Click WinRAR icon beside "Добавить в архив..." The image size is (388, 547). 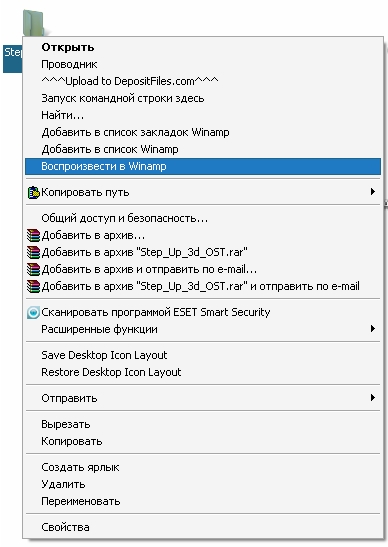[33, 235]
